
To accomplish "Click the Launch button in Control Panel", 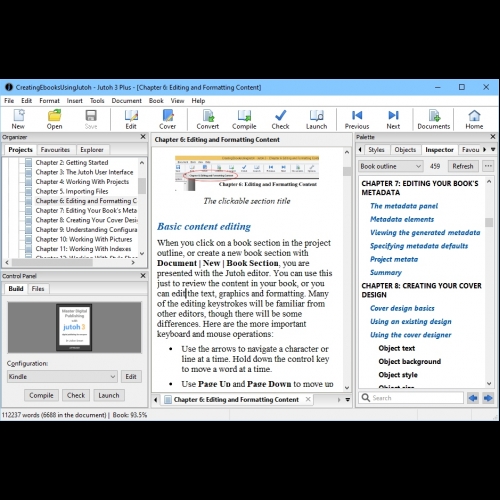I will [x=109, y=395].
